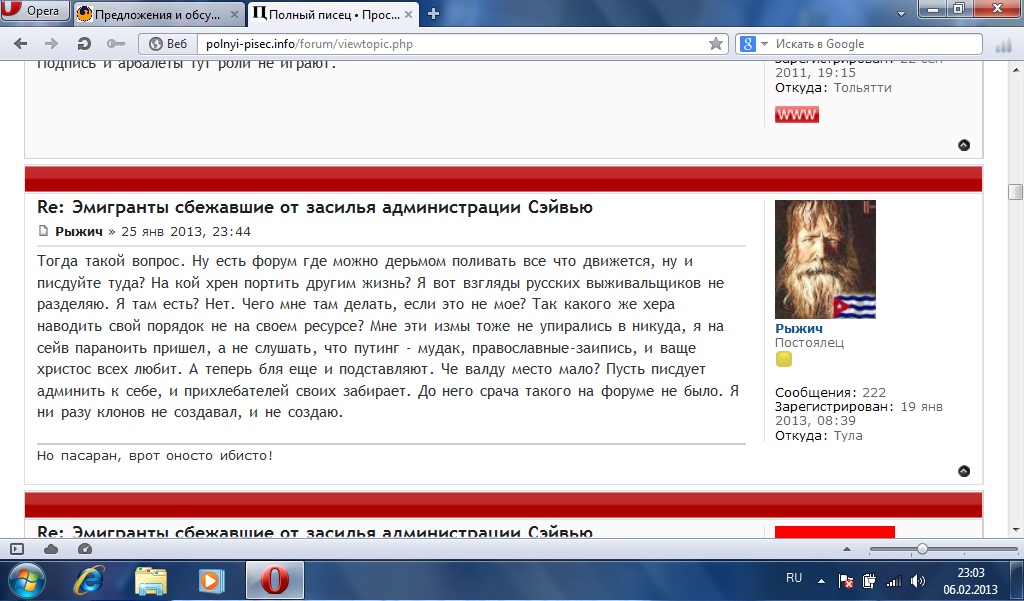Open Opera Link cloud icon
Screen dimensions: 1024x601
tap(51, 549)
